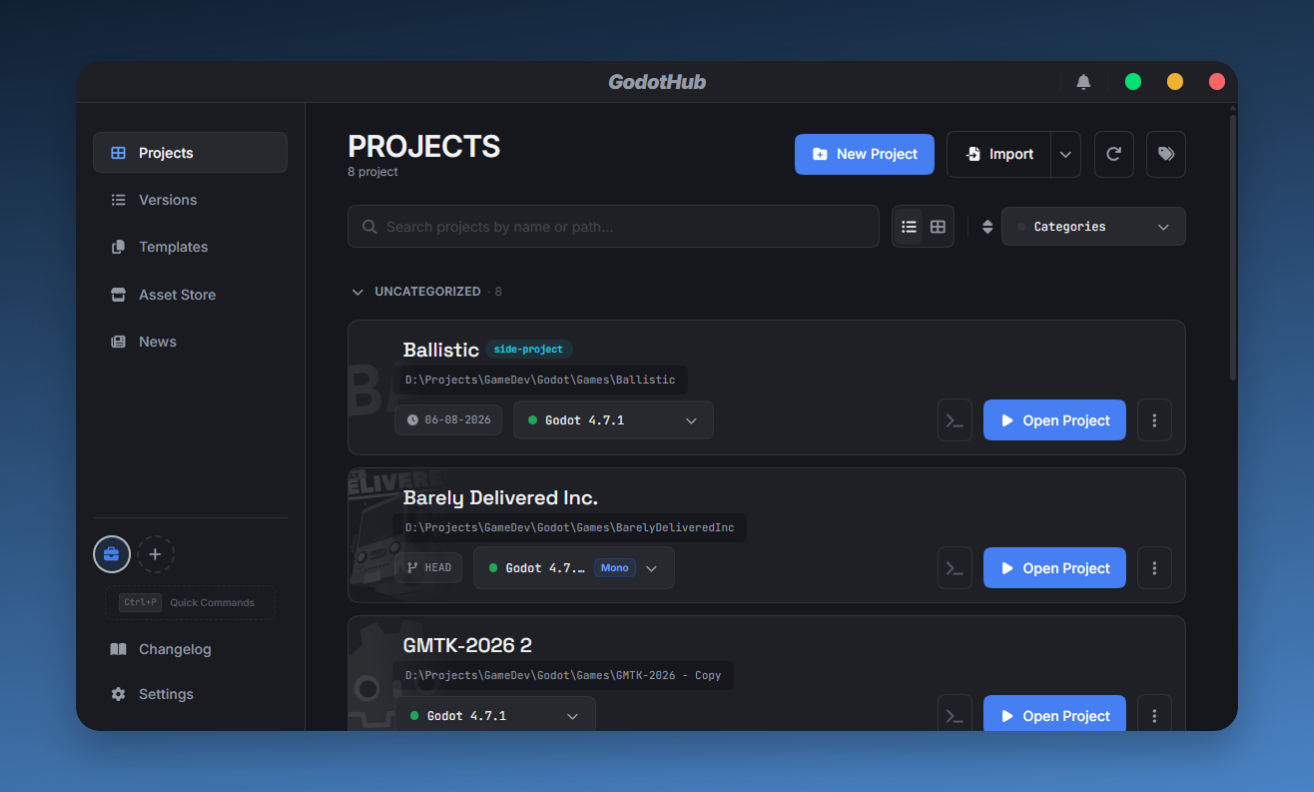The image size is (1314, 792).
Task: Click the "8 project" count text
Action: (373, 172)
